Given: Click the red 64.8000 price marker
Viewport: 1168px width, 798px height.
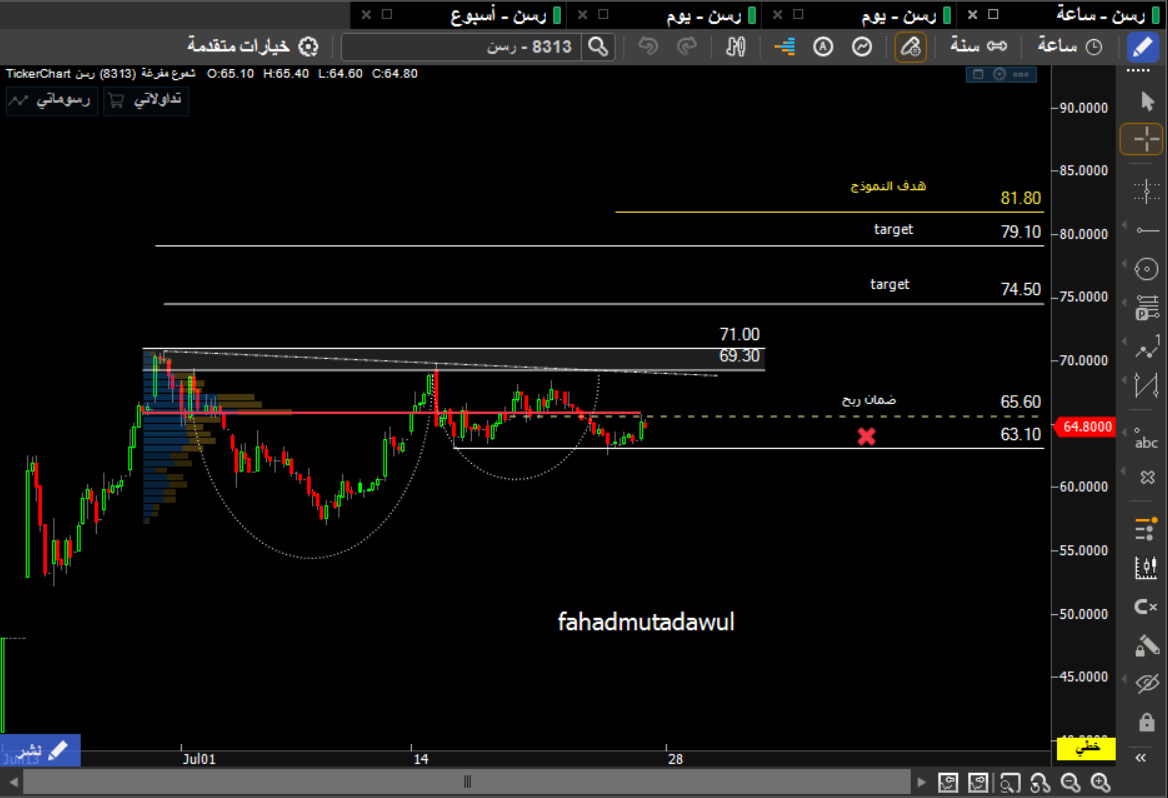Looking at the screenshot, I should pyautogui.click(x=1085, y=427).
